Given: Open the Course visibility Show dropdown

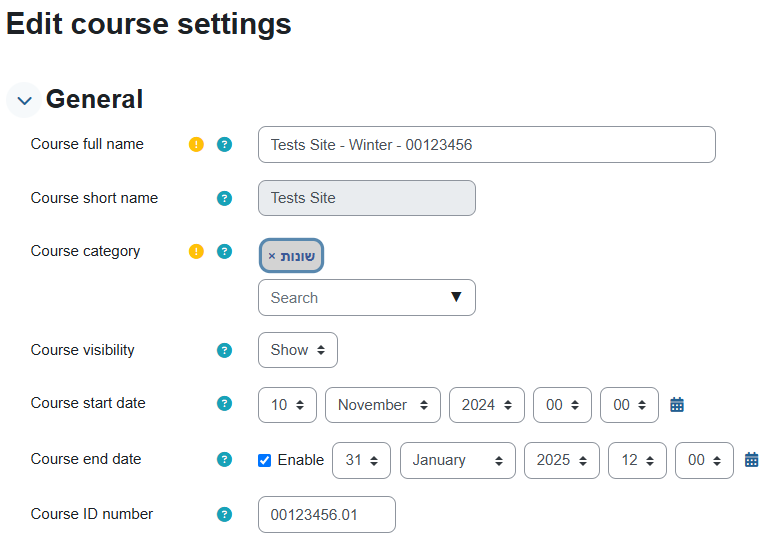Looking at the screenshot, I should coord(297,350).
